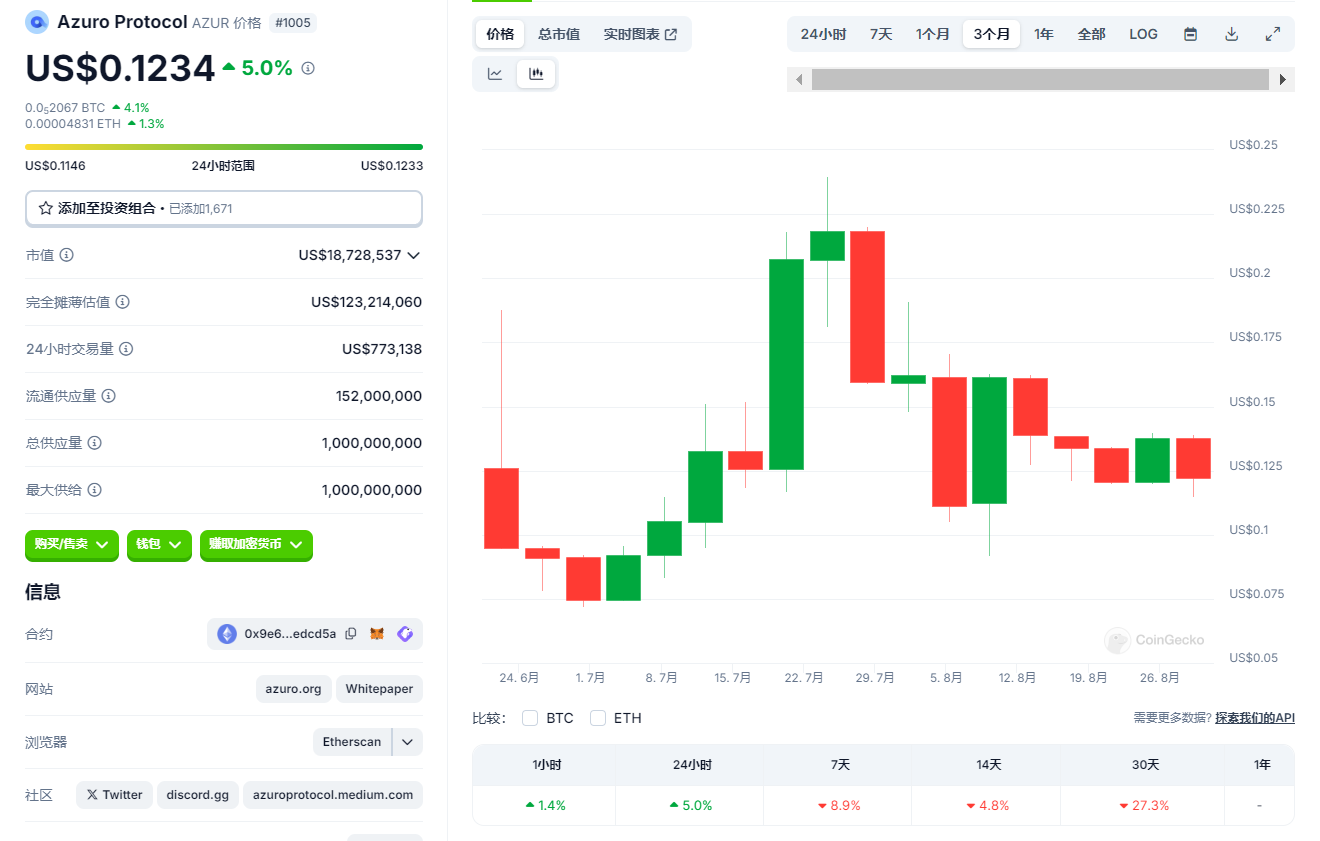Image resolution: width=1320 pixels, height=841 pixels.
Task: Select the 1年 time range
Action: coord(1044,34)
